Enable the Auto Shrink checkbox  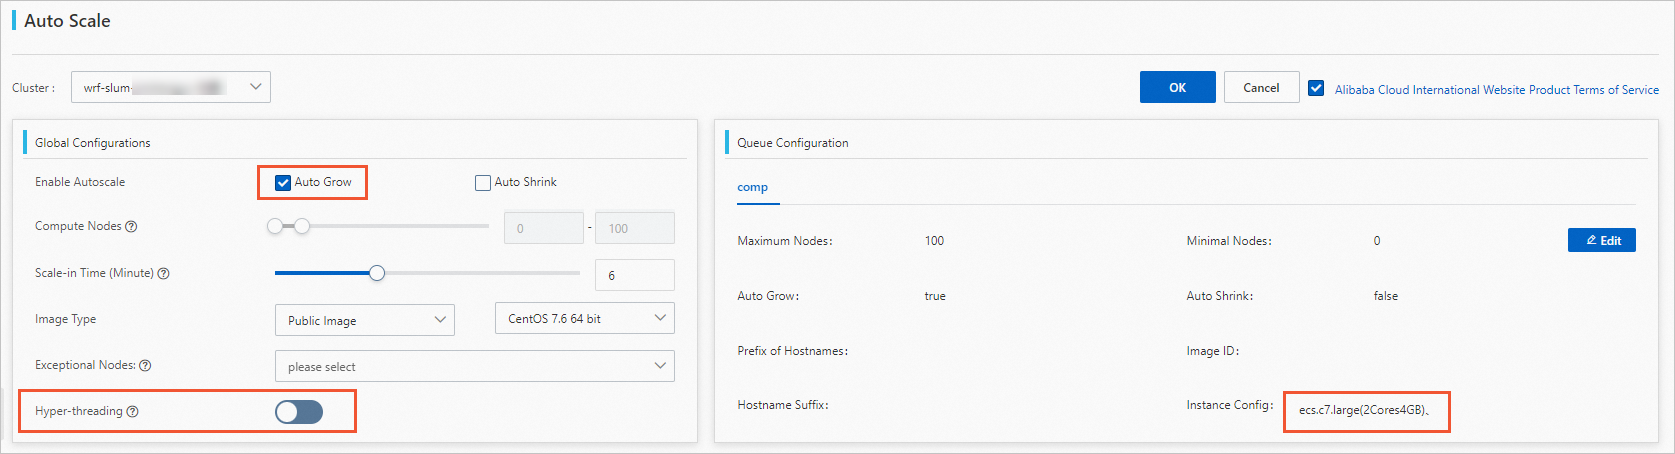[483, 183]
